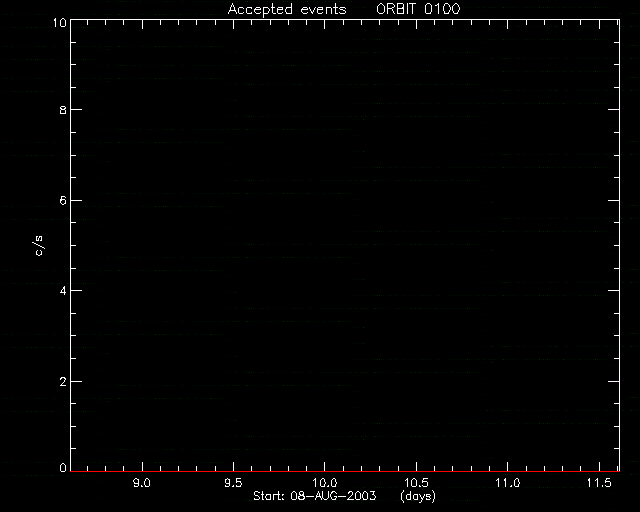Click the 'ORBIT 0100' title label
Screen dimensions: 640x512
tap(418, 9)
